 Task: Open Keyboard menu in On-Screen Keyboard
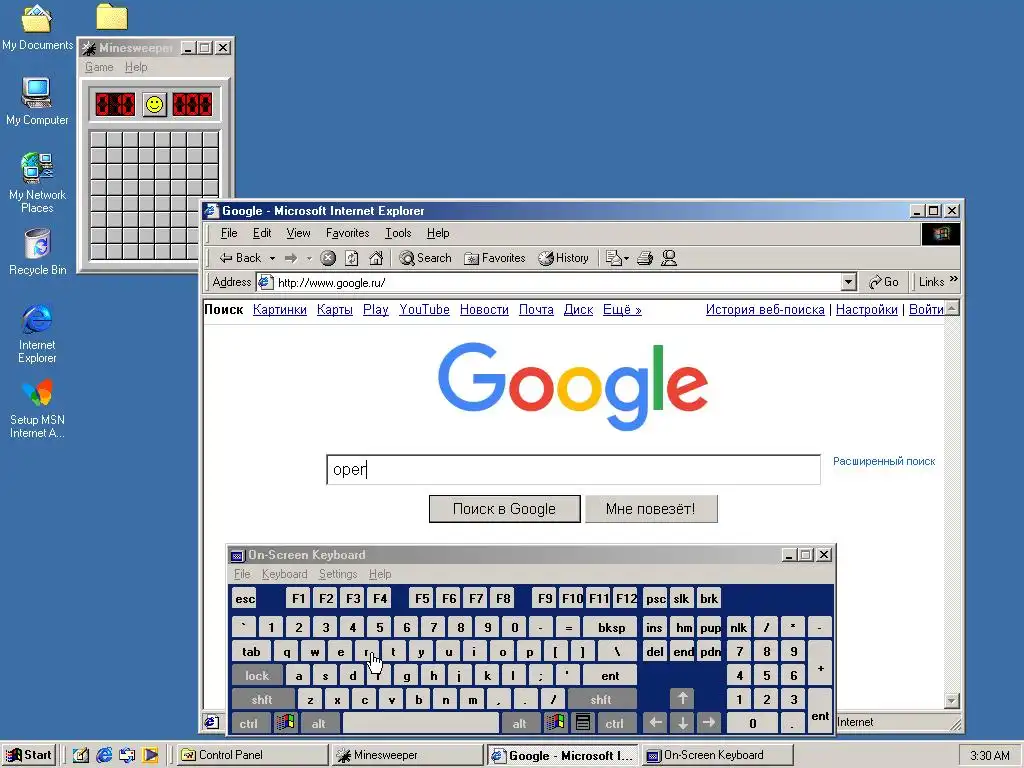(284, 574)
